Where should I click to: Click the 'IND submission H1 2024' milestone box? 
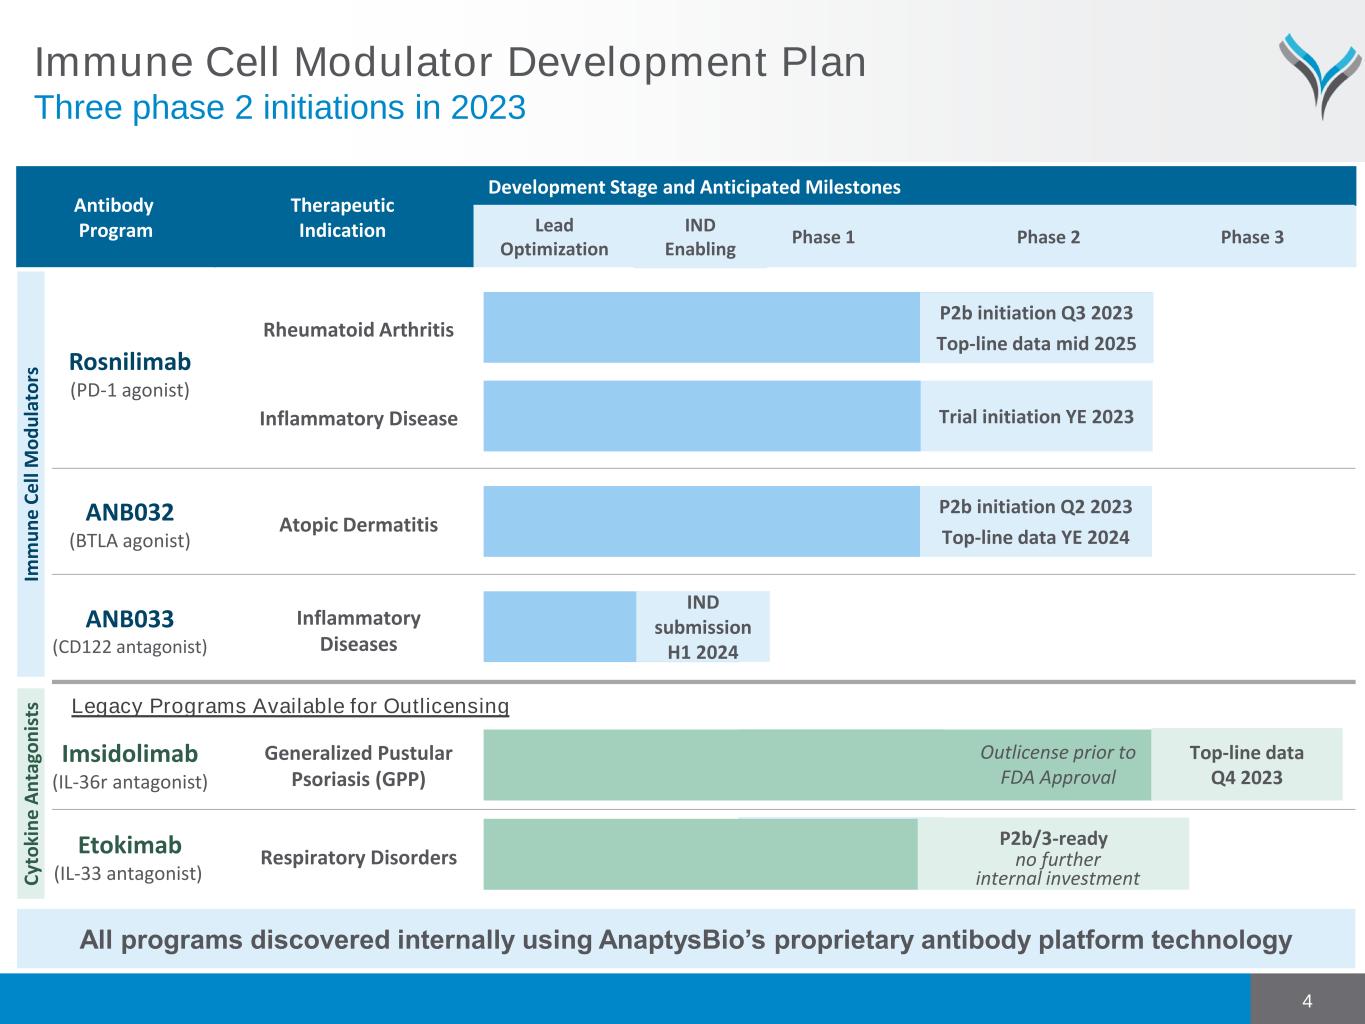(703, 627)
